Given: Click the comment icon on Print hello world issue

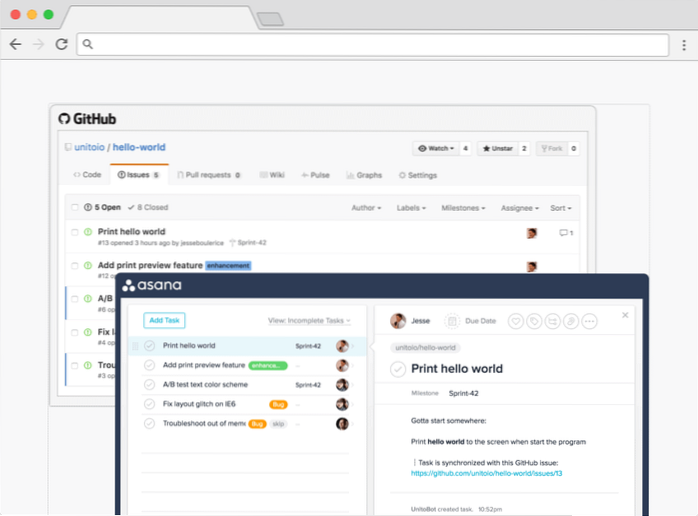Looking at the screenshot, I should (x=565, y=233).
